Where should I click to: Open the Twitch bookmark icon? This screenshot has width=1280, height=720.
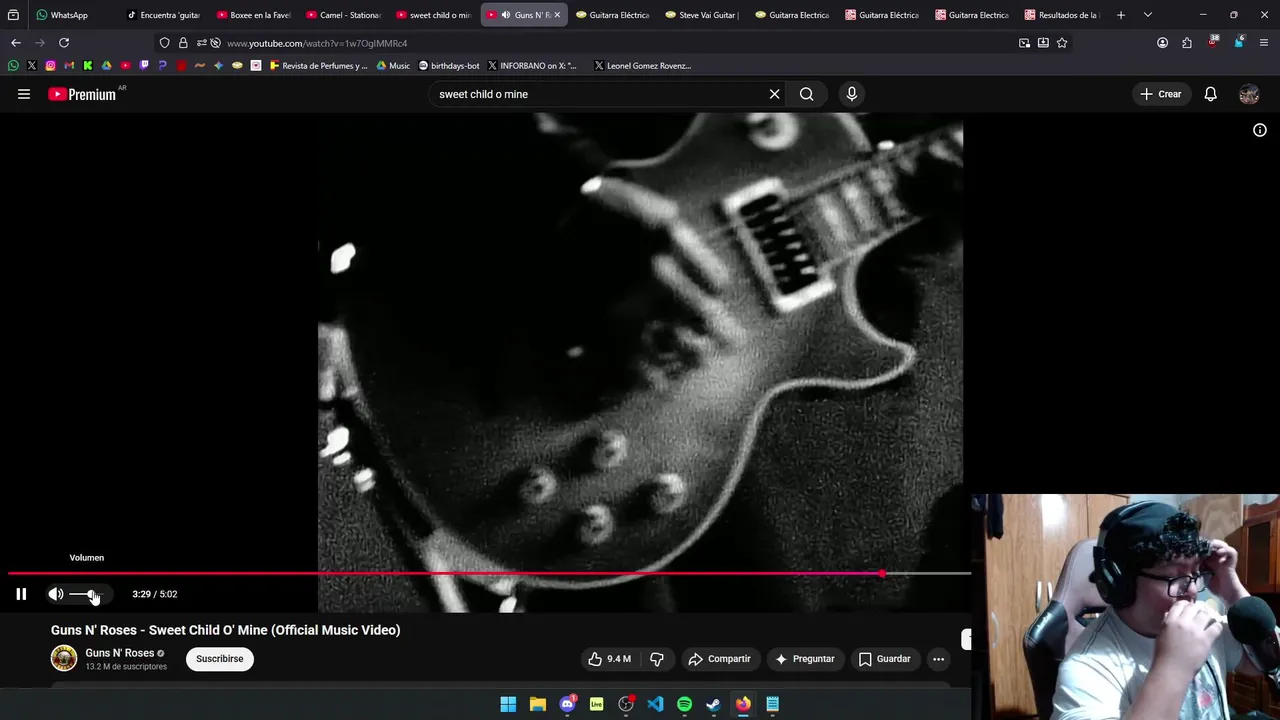point(144,66)
